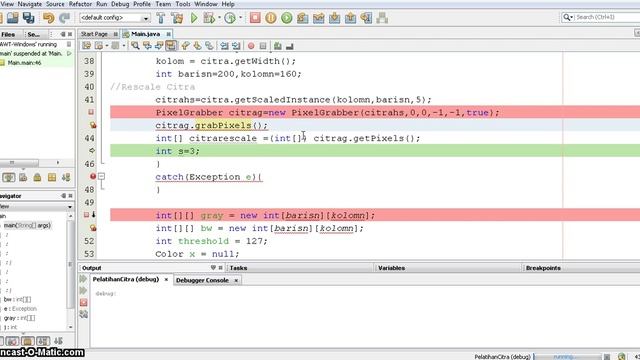This screenshot has height=360, width=640.
Task: Click the Save All toolbar icon
Action: (x=29, y=18)
